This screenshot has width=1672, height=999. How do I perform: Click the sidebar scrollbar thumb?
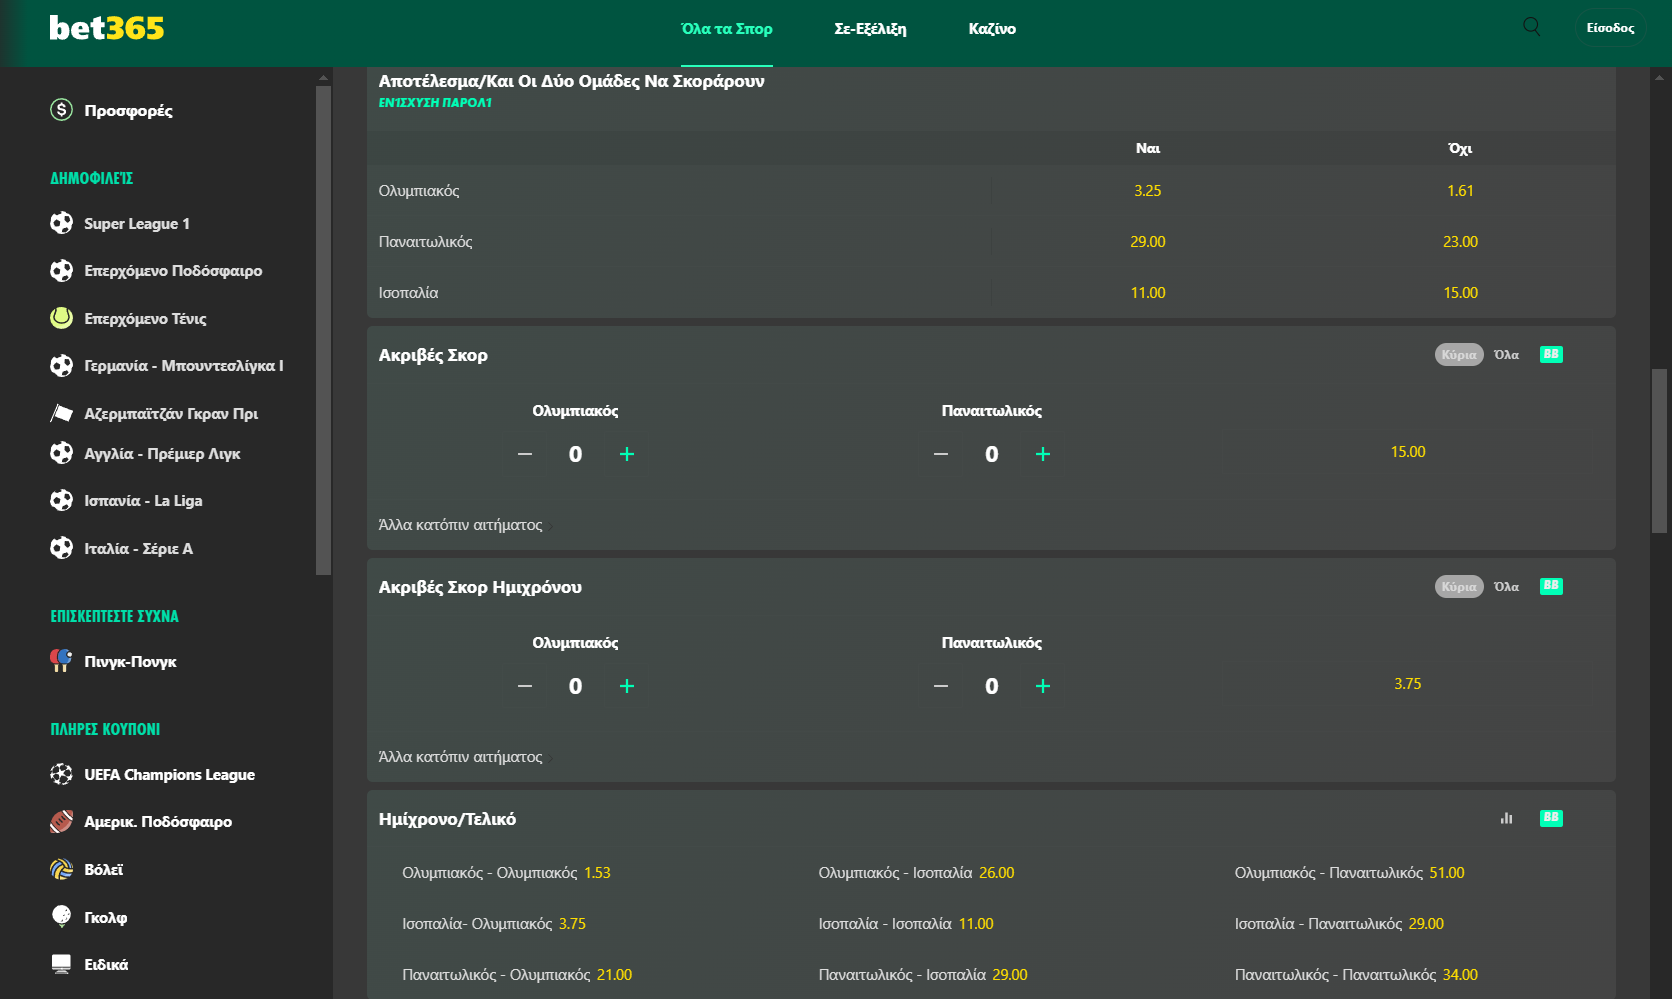(323, 330)
